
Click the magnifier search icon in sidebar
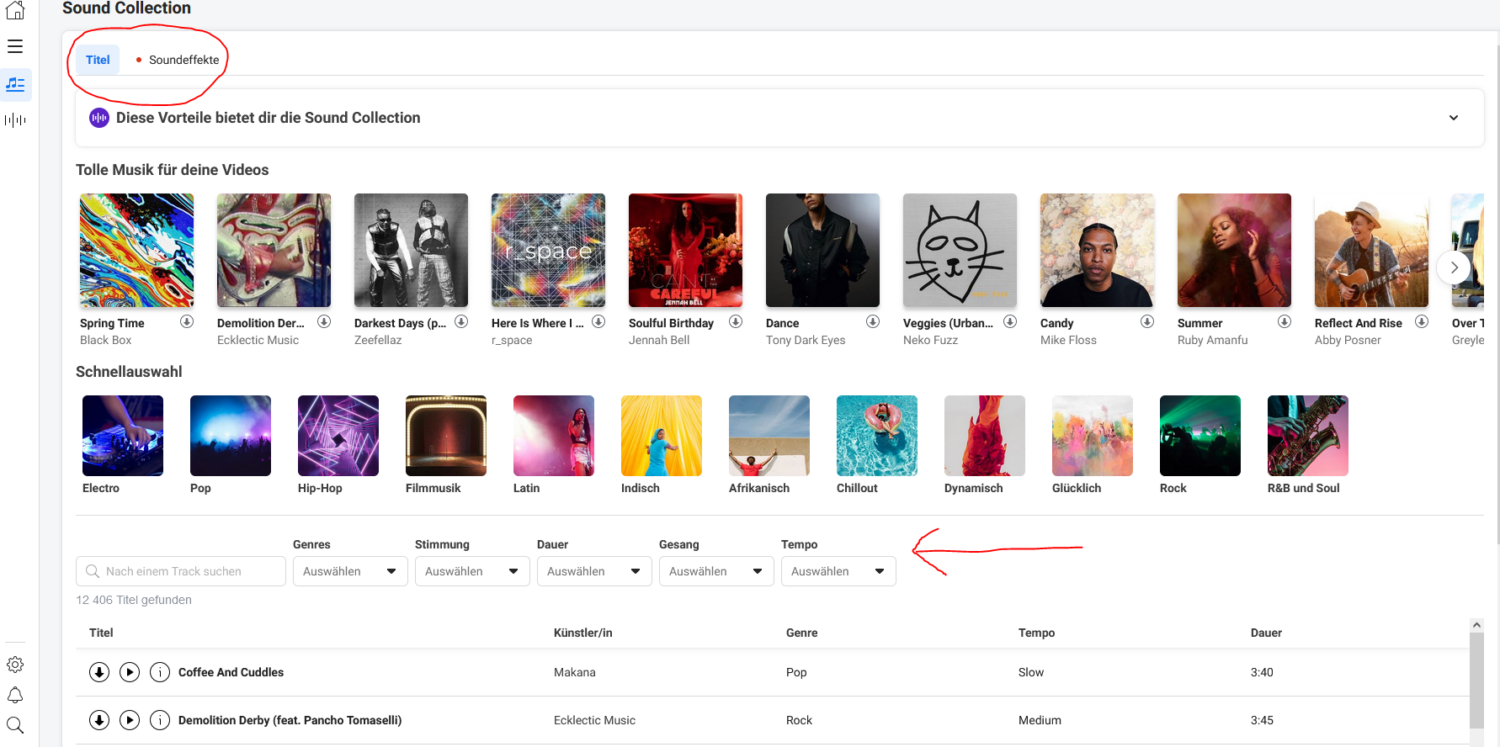(x=15, y=725)
